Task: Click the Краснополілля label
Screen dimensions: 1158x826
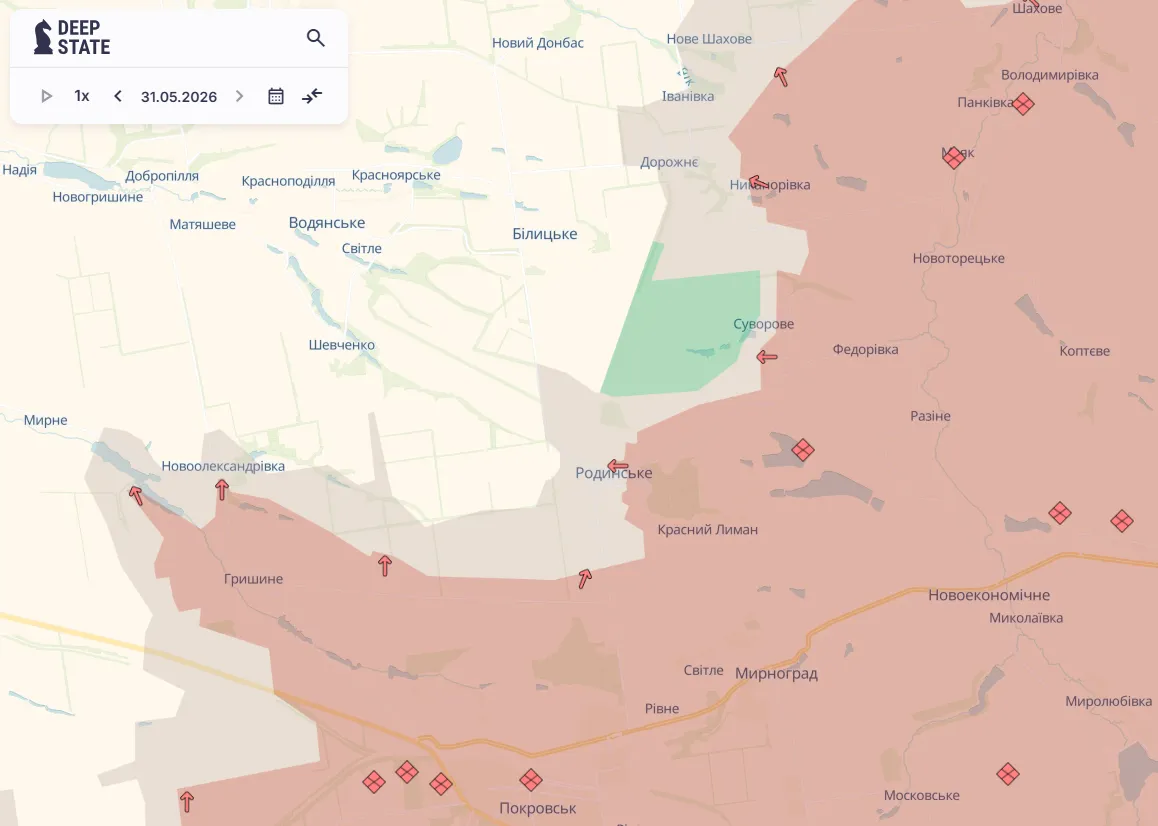Action: 288,181
